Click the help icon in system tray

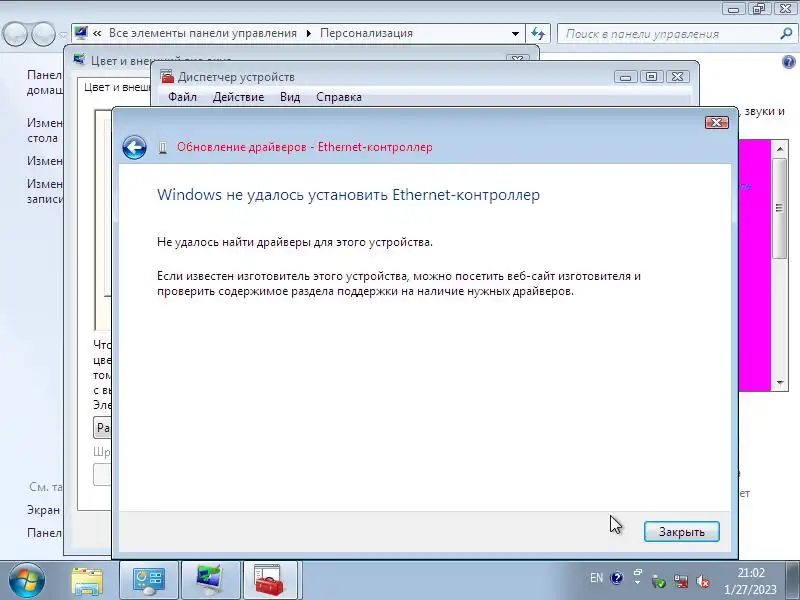point(617,578)
